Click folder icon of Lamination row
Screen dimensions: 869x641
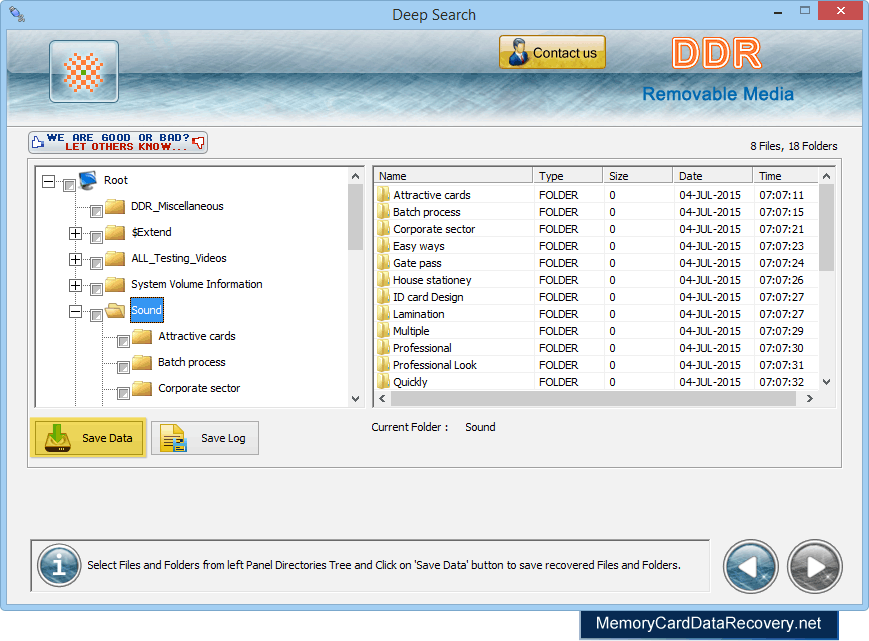pyautogui.click(x=383, y=314)
